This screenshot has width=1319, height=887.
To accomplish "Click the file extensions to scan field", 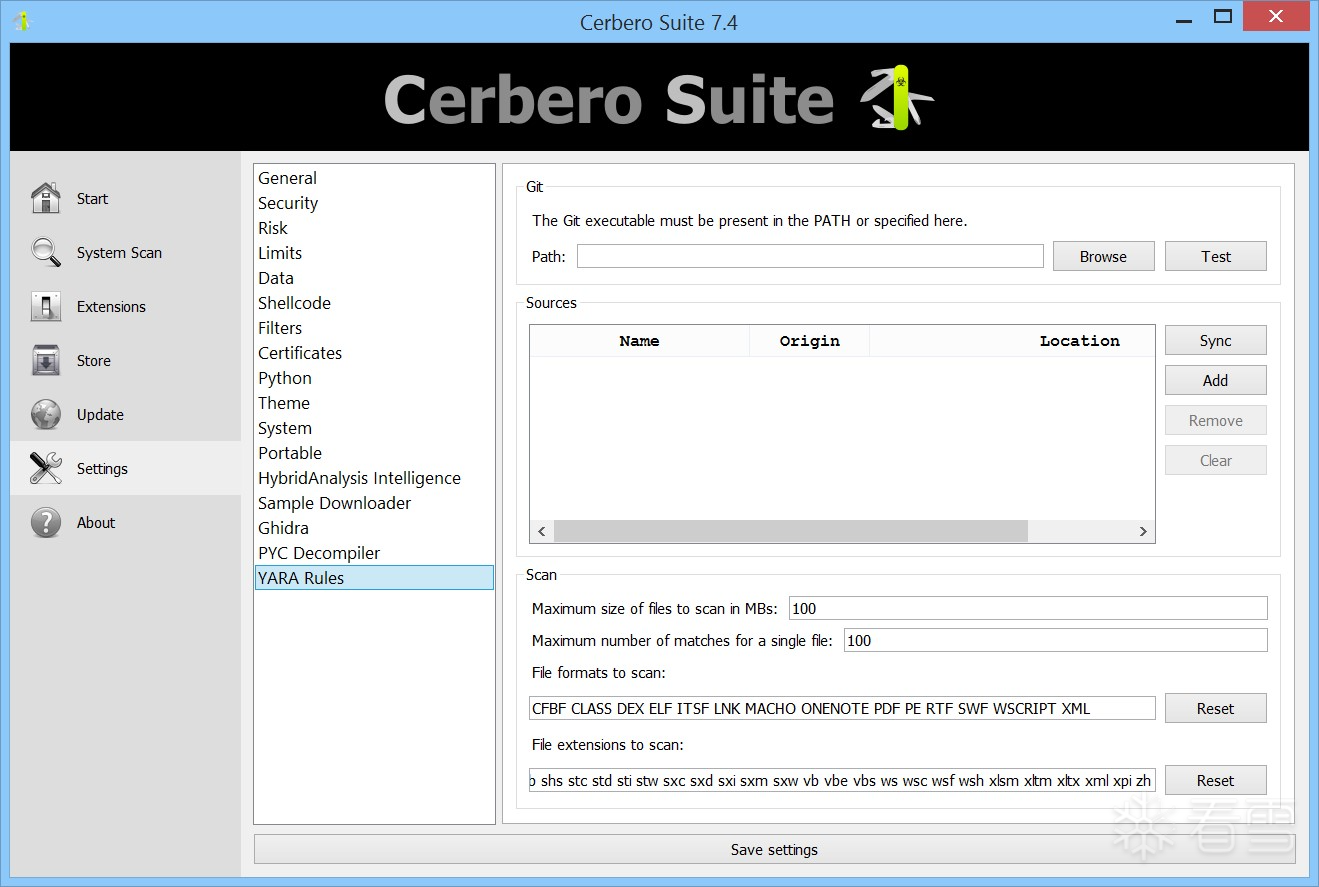I will pos(842,780).
